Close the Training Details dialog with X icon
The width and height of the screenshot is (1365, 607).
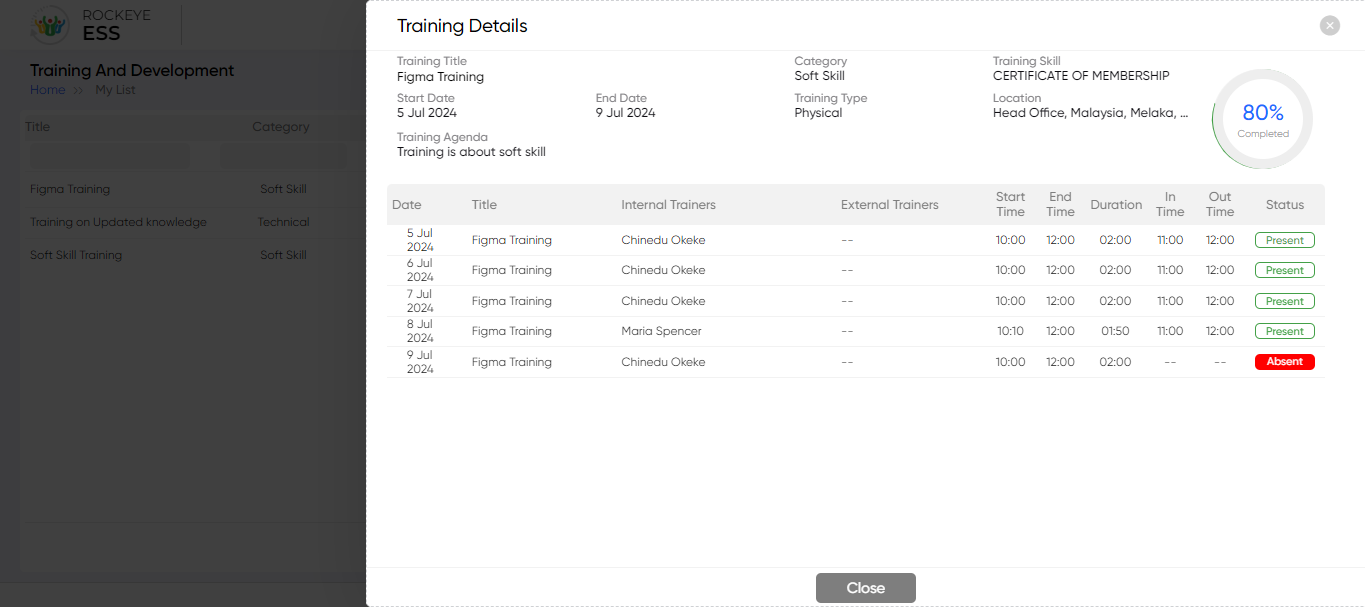(1329, 26)
